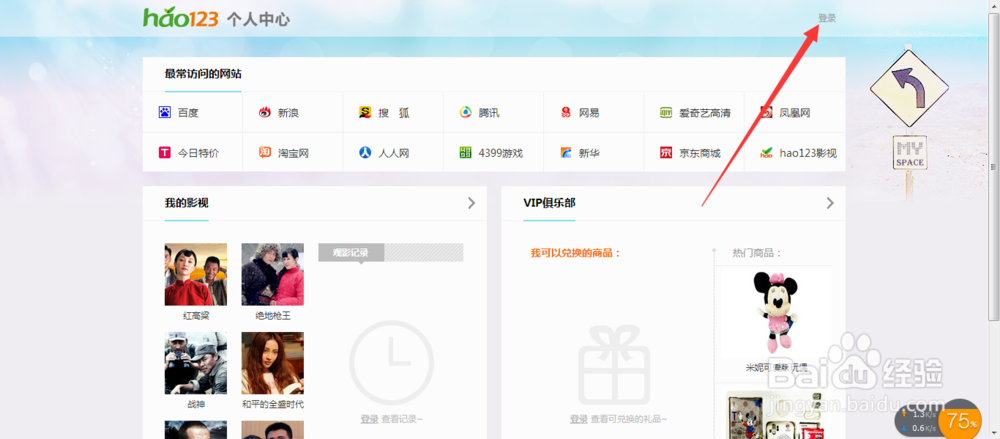Click the left-turn road sign
Image resolution: width=1000 pixels, height=439 pixels.
(909, 88)
